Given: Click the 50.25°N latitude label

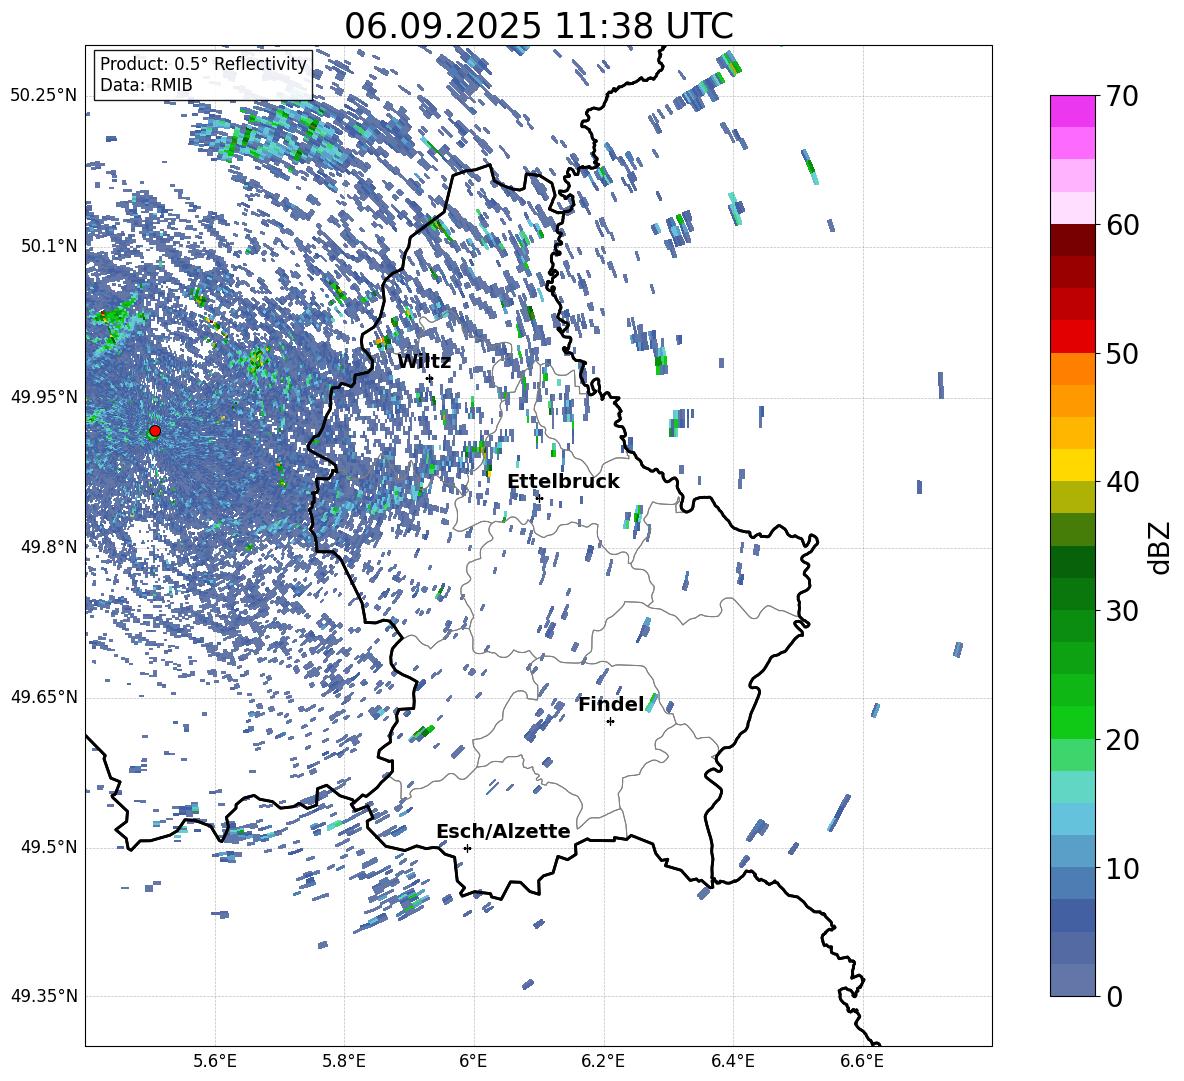Looking at the screenshot, I should pos(44,96).
